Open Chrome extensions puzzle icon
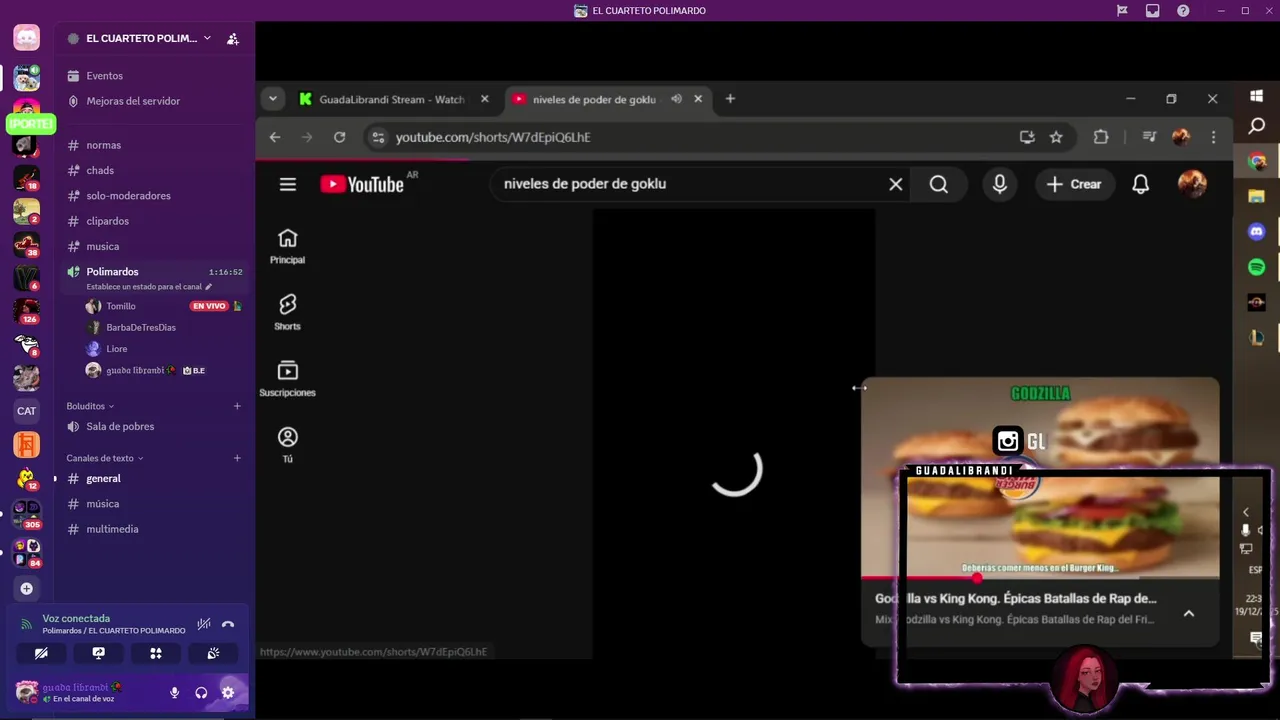1280x720 pixels. pyautogui.click(x=1101, y=137)
